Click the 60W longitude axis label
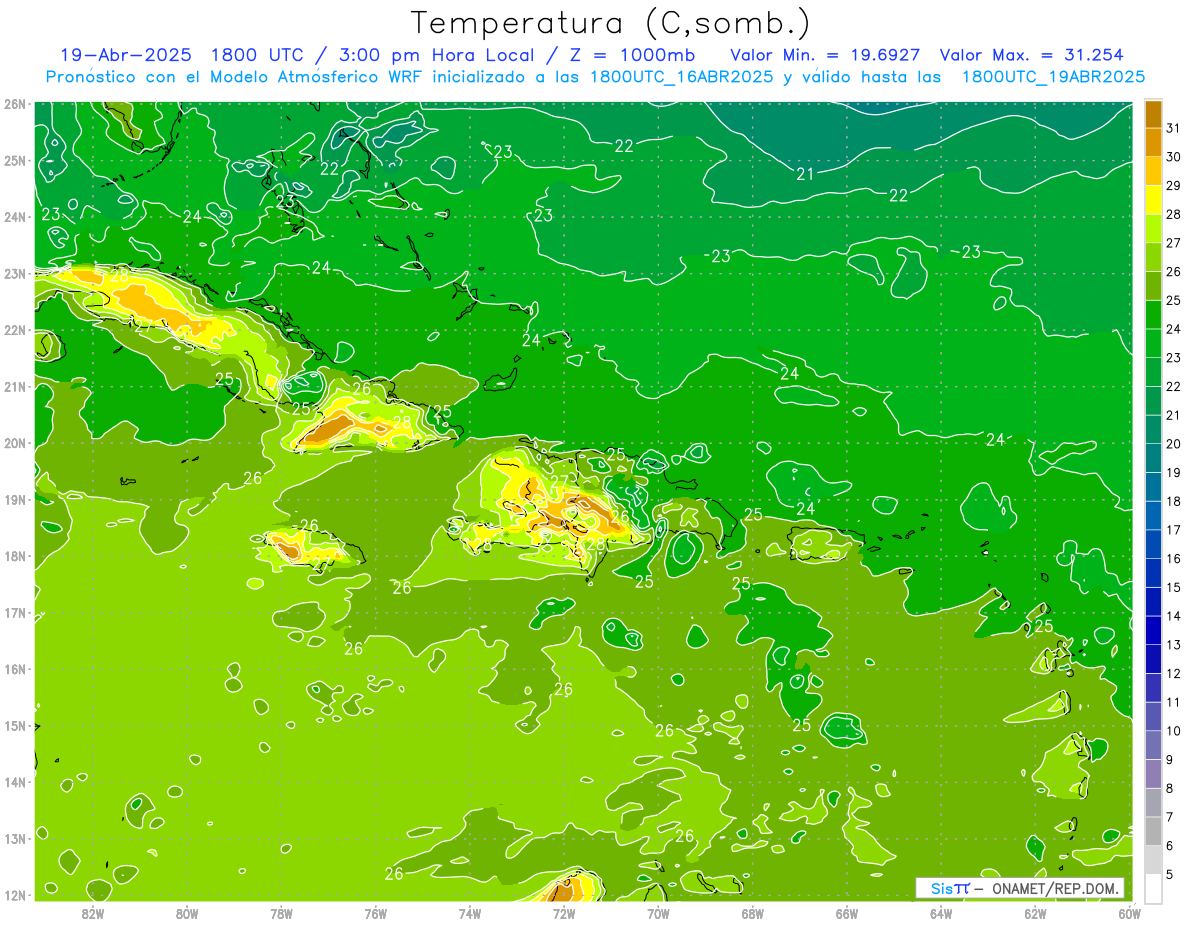Image resolution: width=1200 pixels, height=927 pixels. click(x=1129, y=913)
